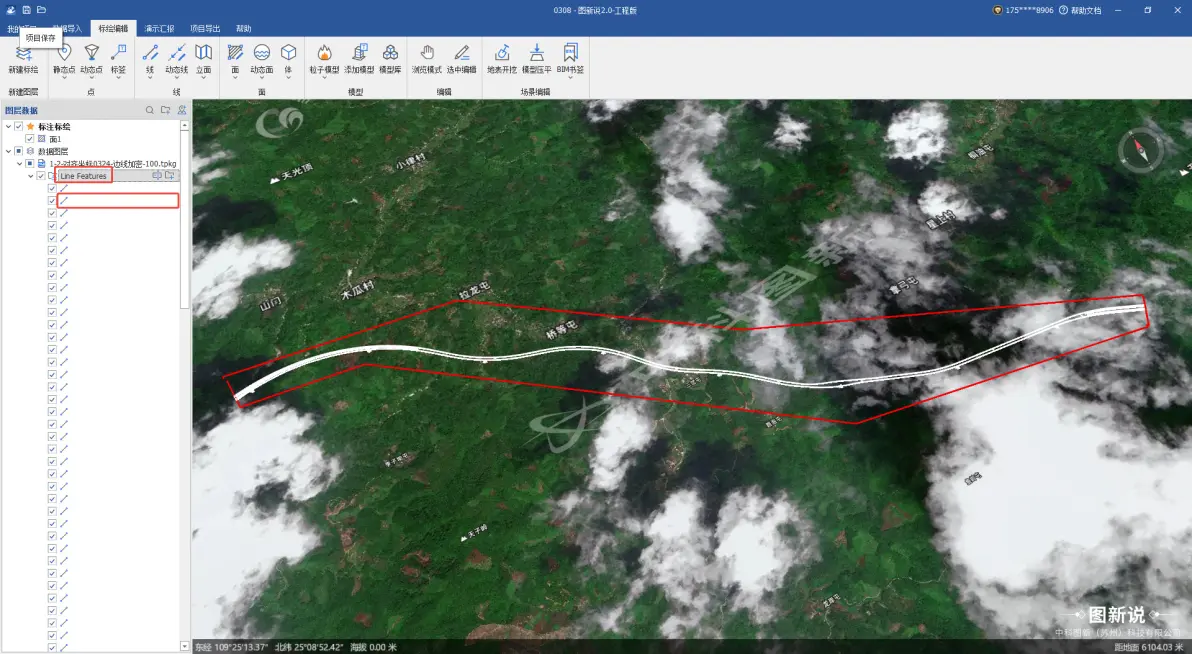
Task: Click the layer panel scrollbar thumb
Action: [185, 219]
